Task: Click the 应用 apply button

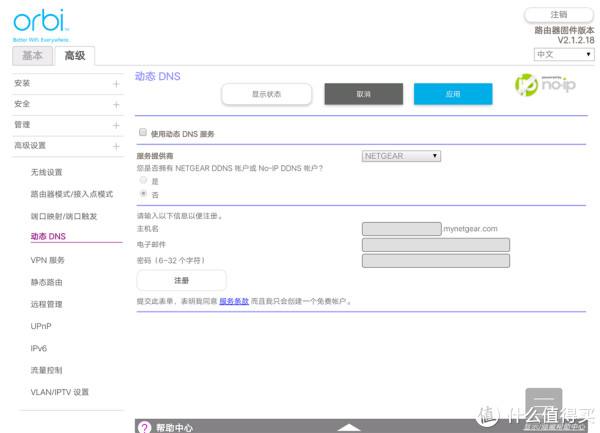Action: (453, 94)
